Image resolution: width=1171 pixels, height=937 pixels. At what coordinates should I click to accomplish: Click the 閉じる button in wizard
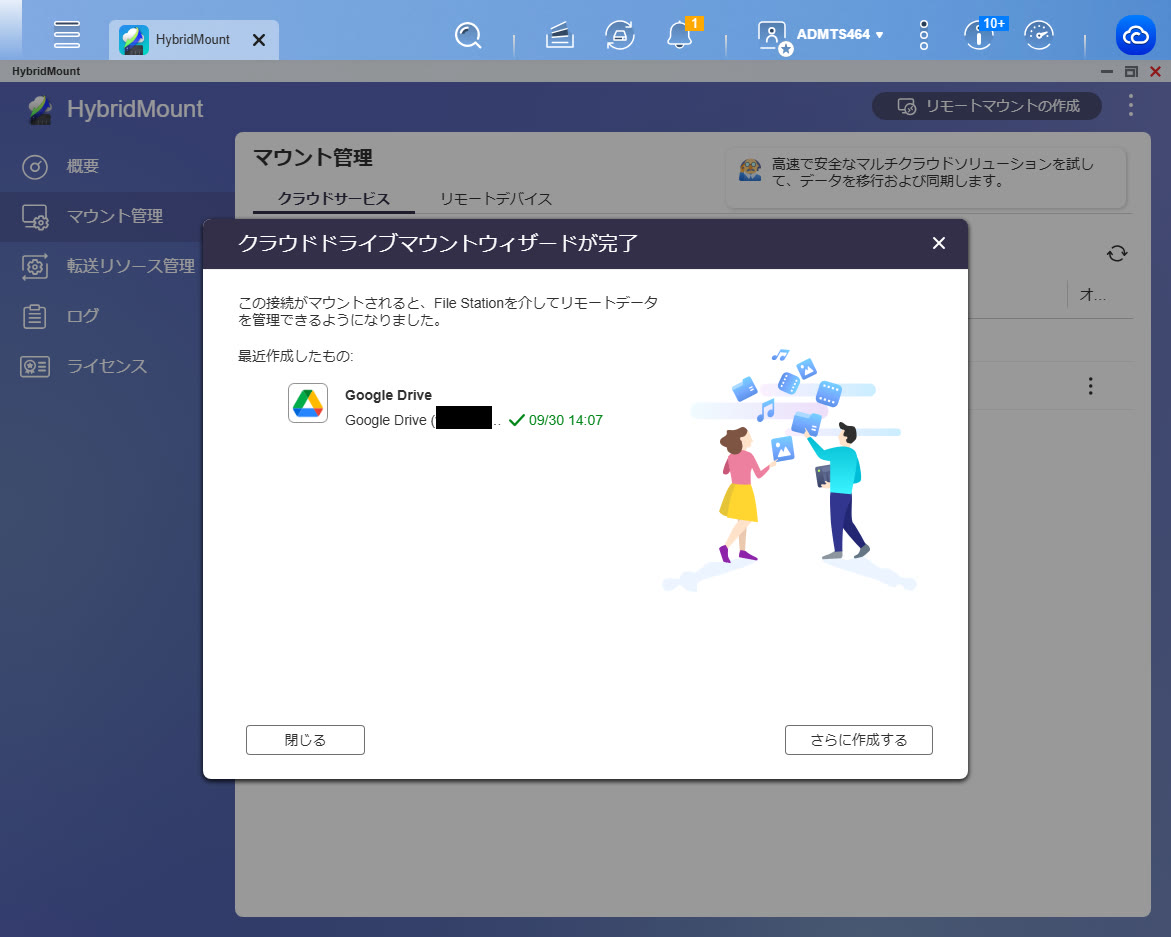[x=305, y=740]
